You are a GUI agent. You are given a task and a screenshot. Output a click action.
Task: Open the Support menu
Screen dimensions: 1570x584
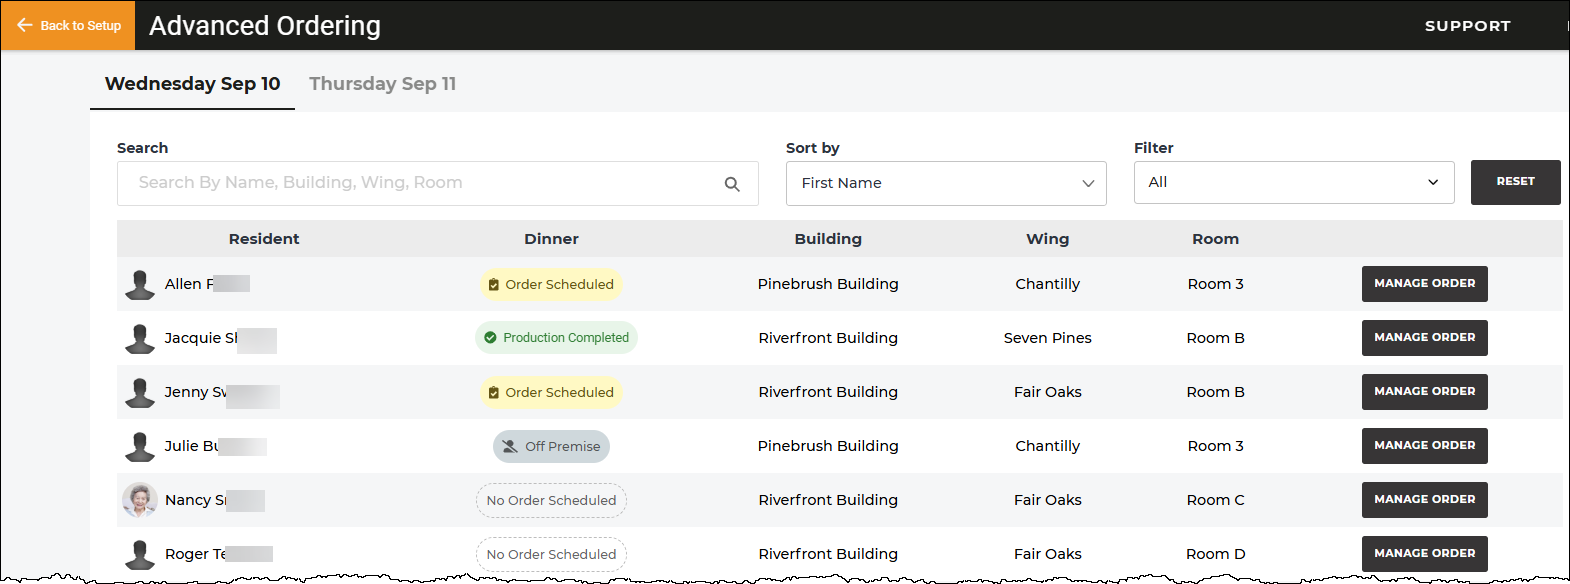[1467, 26]
